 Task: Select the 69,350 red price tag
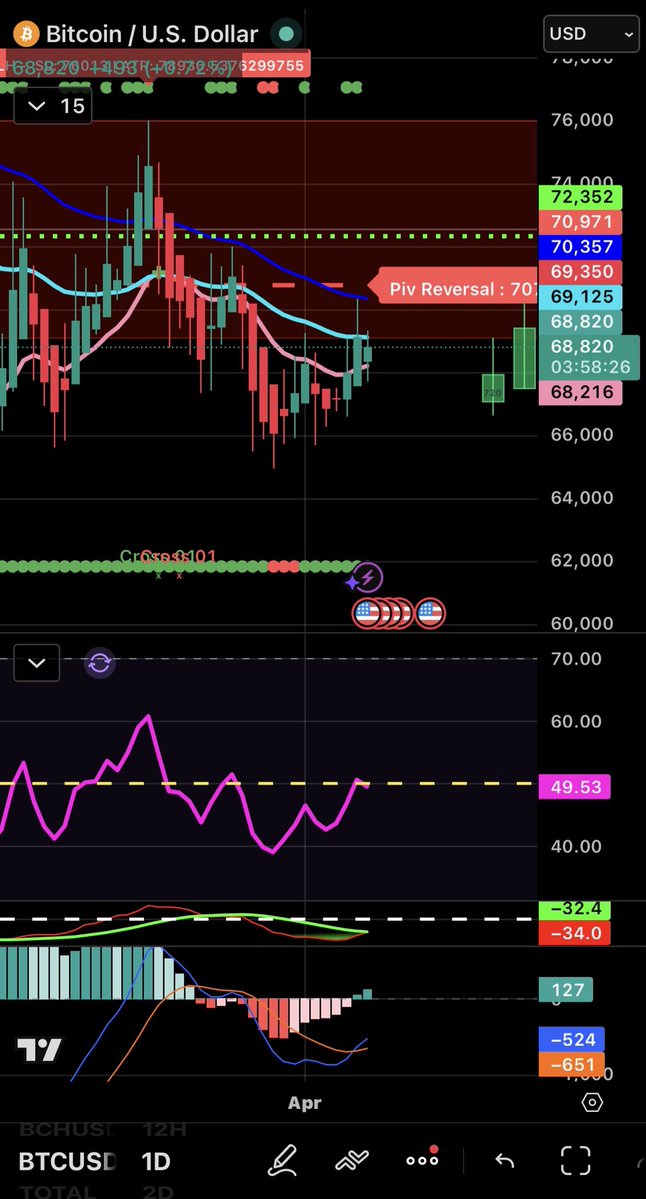pyautogui.click(x=581, y=271)
